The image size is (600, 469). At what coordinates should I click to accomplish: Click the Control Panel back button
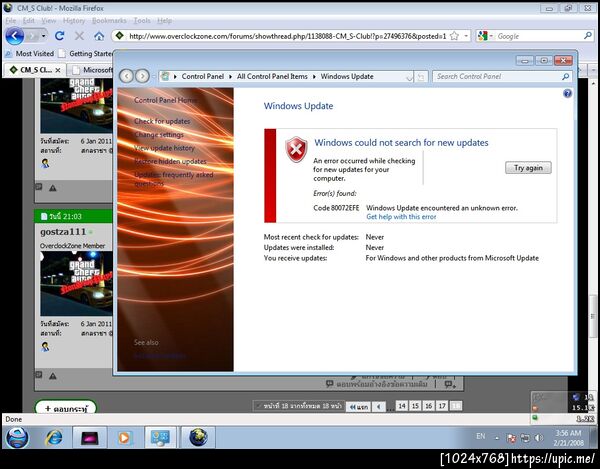click(x=126, y=76)
